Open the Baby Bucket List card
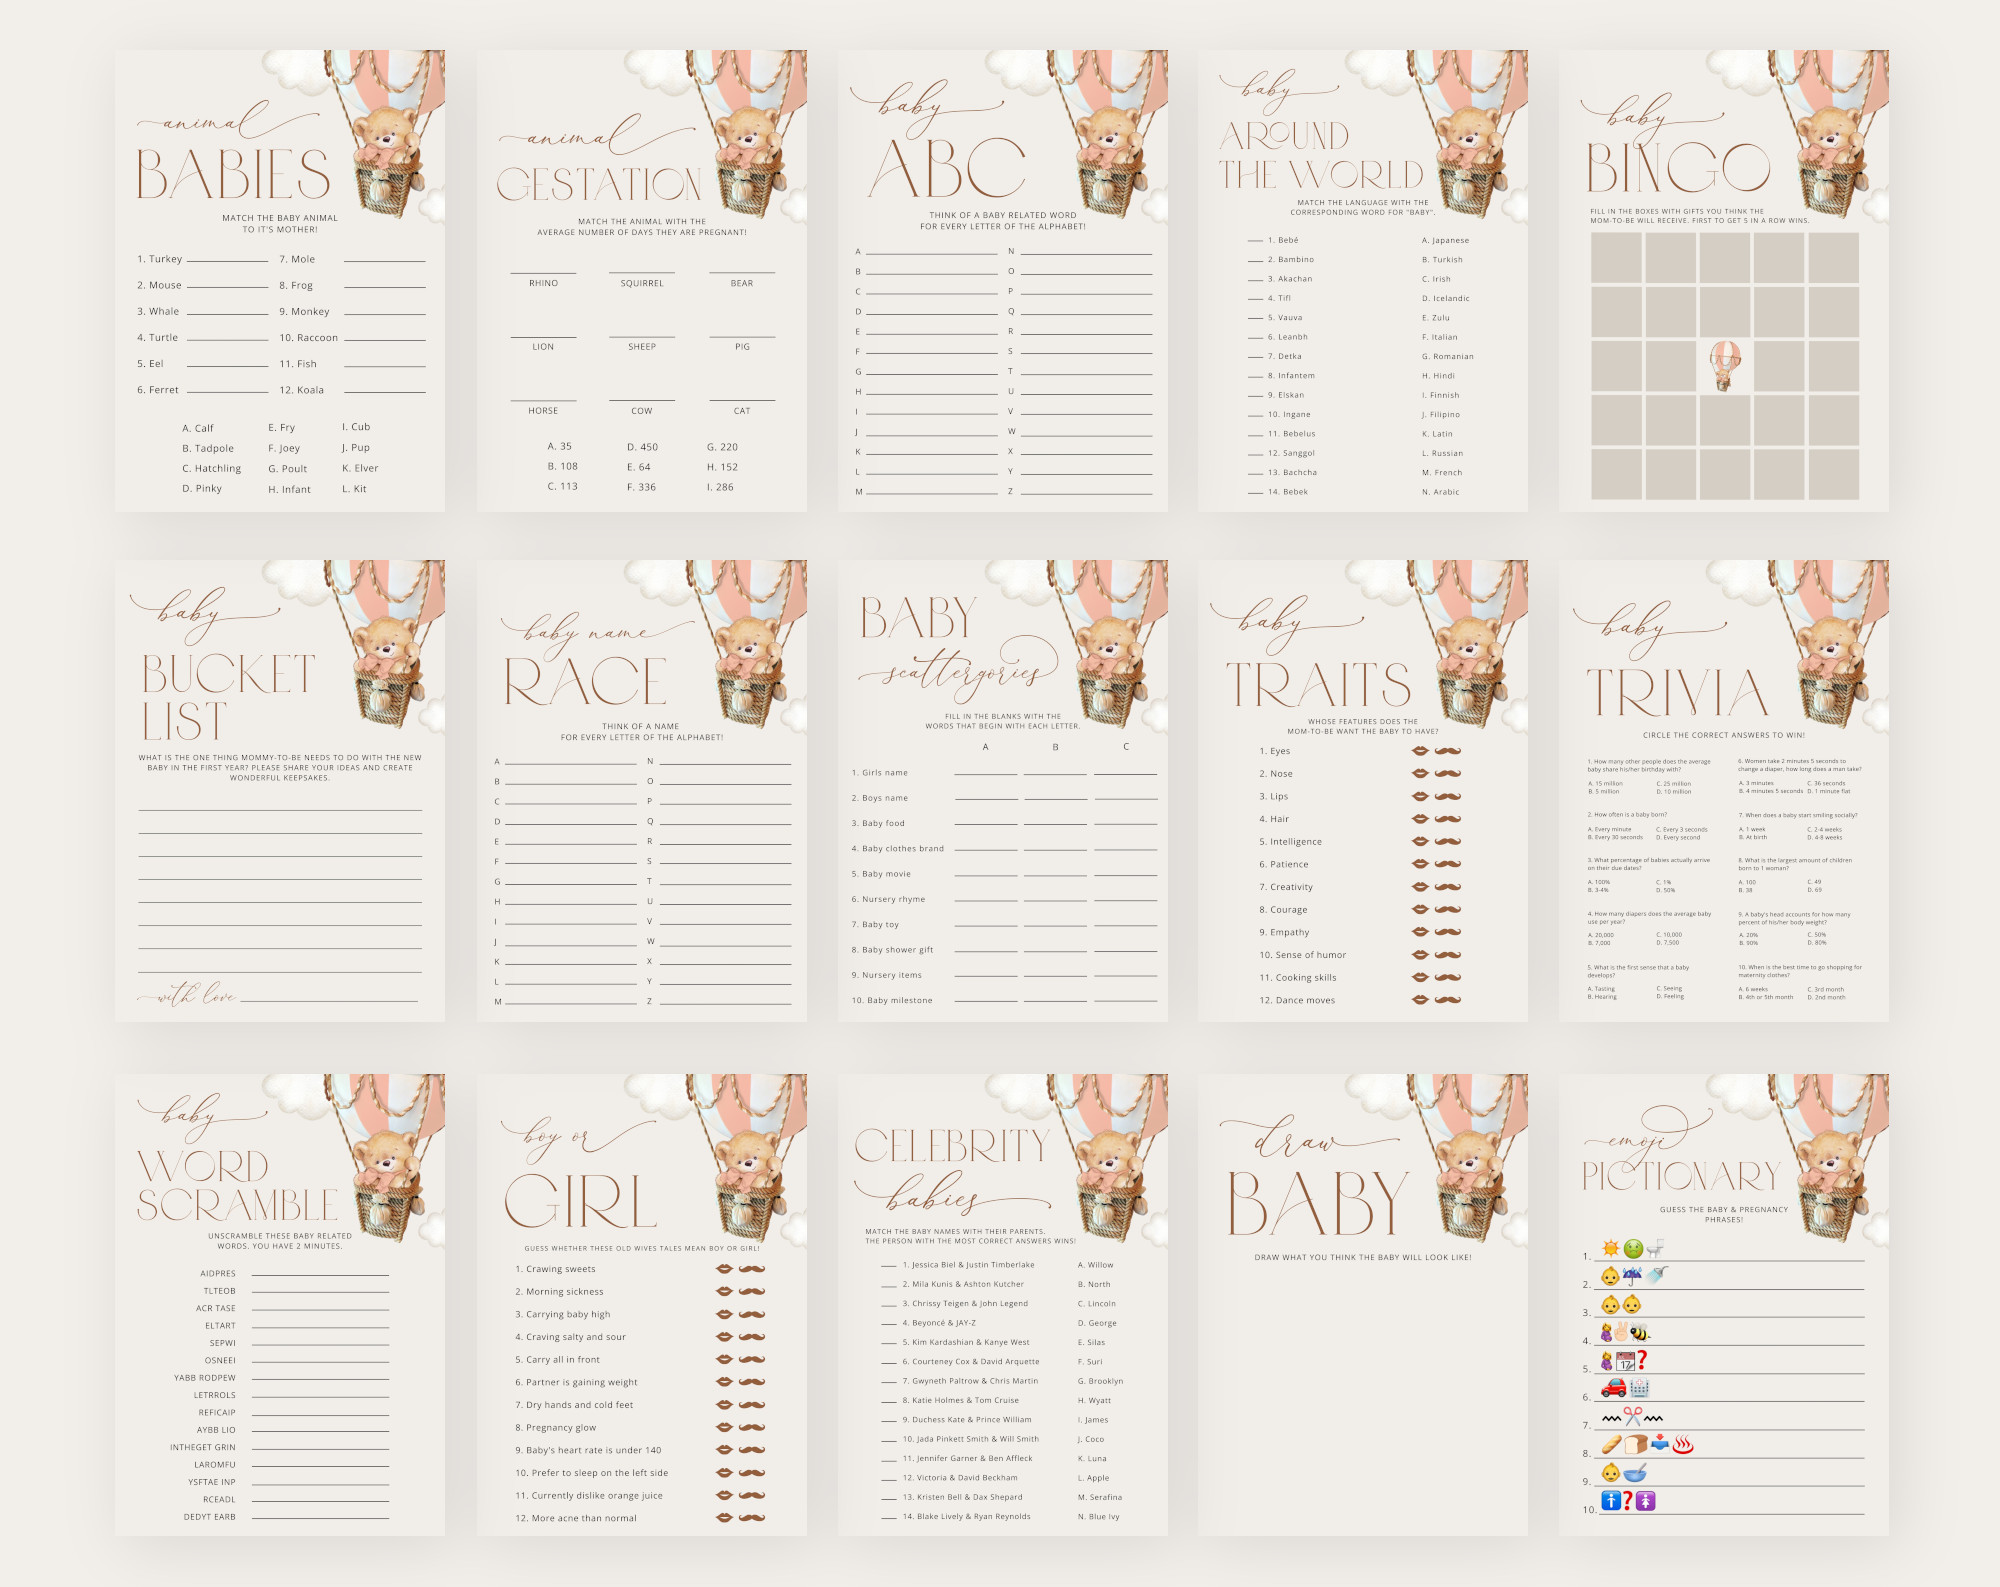The image size is (2000, 1587). click(279, 791)
